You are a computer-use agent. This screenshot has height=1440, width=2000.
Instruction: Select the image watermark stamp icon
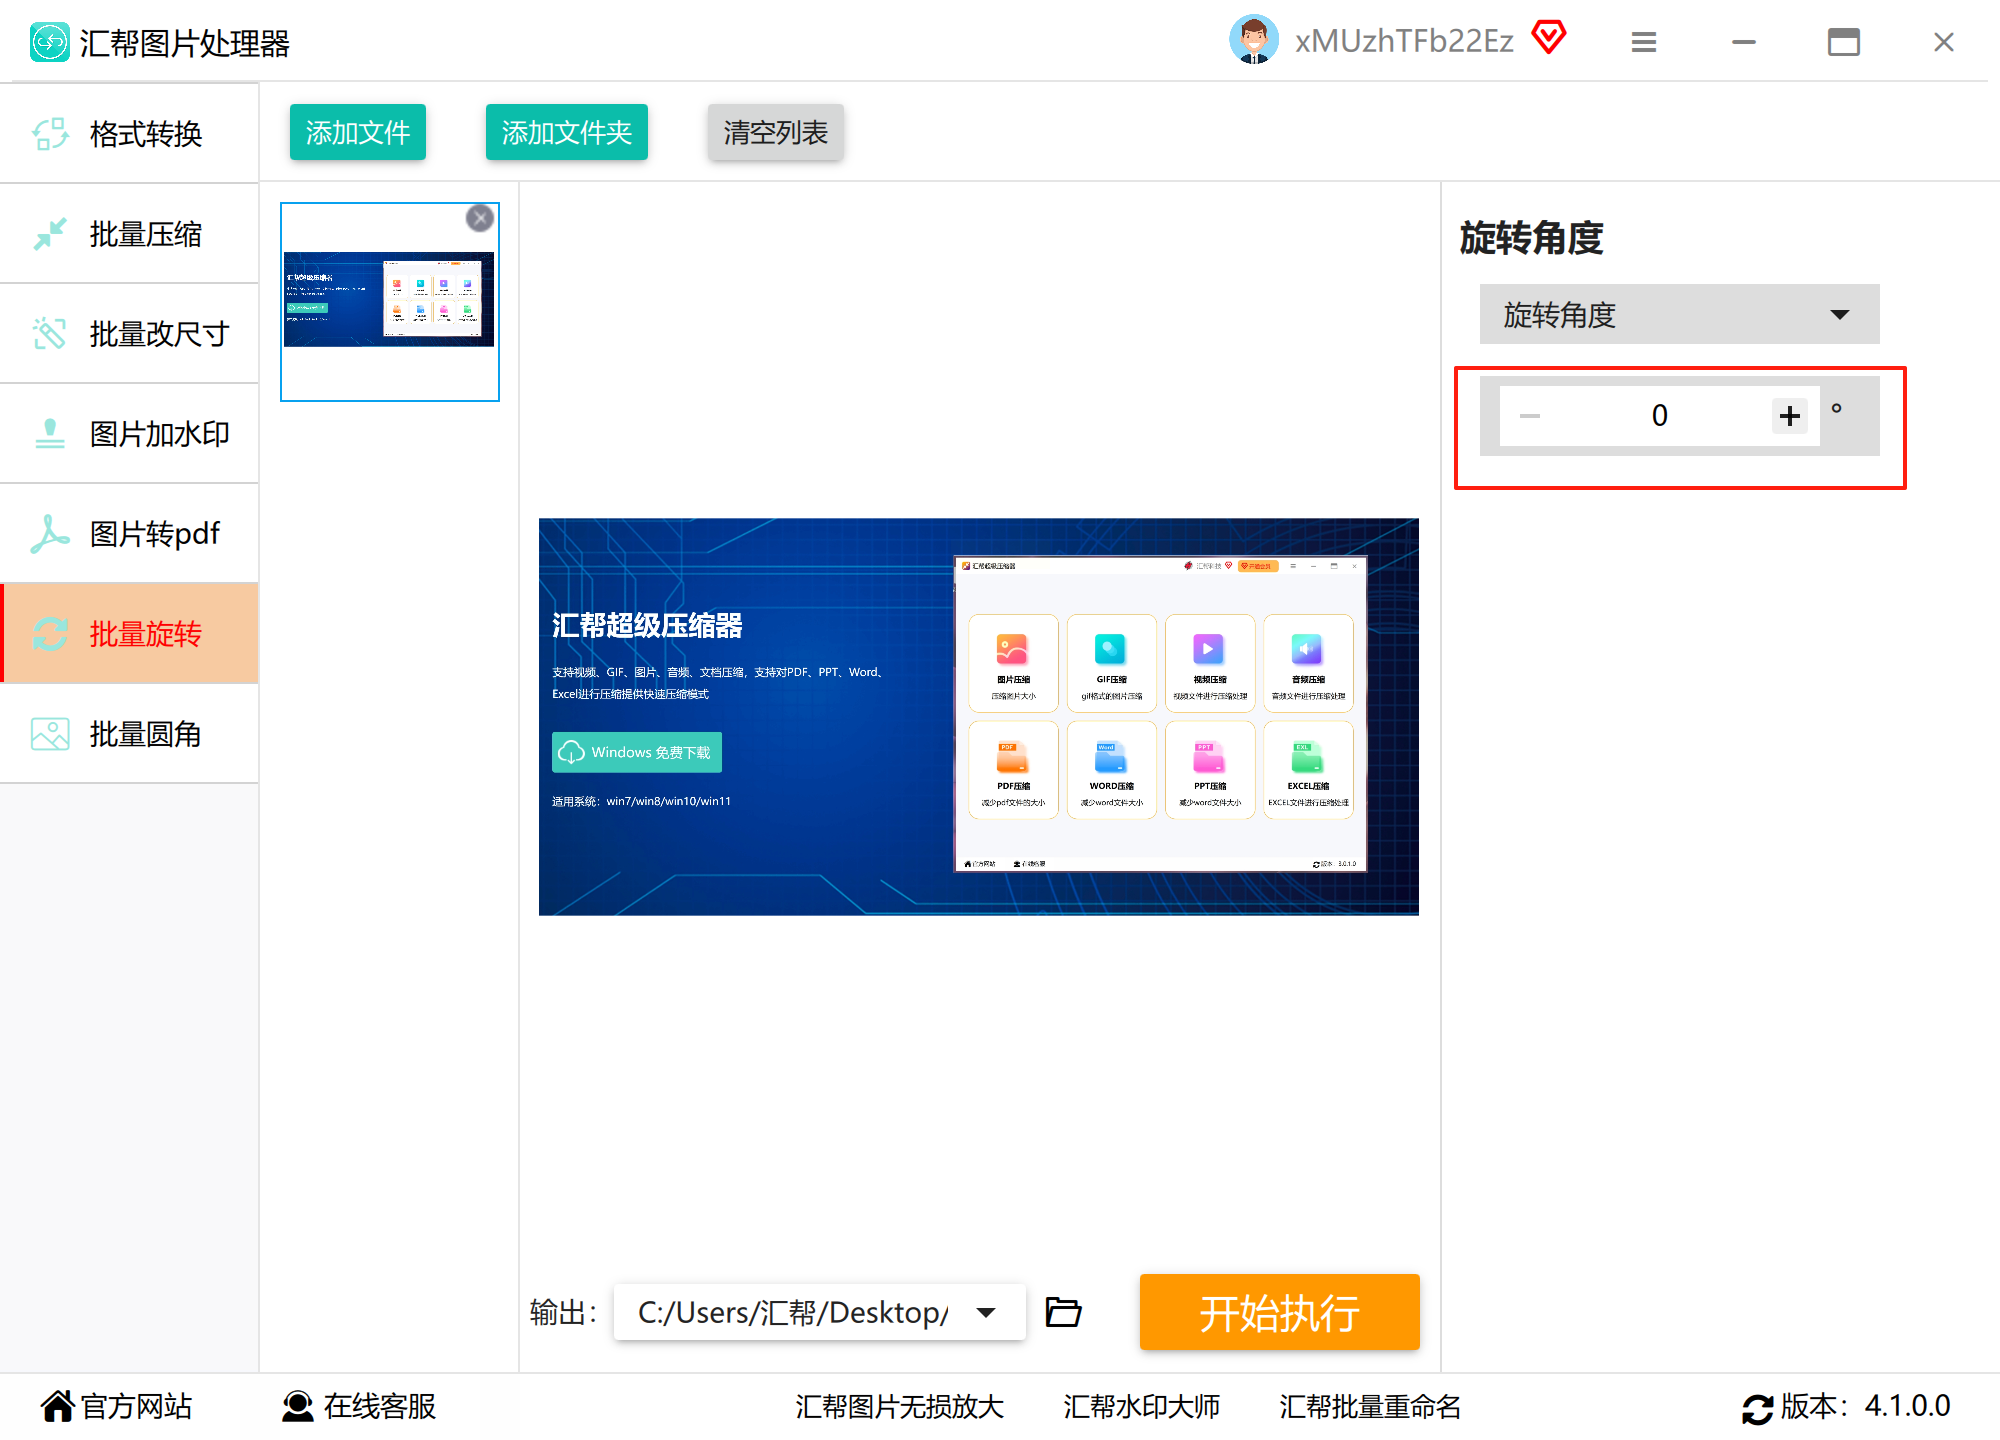(x=50, y=434)
